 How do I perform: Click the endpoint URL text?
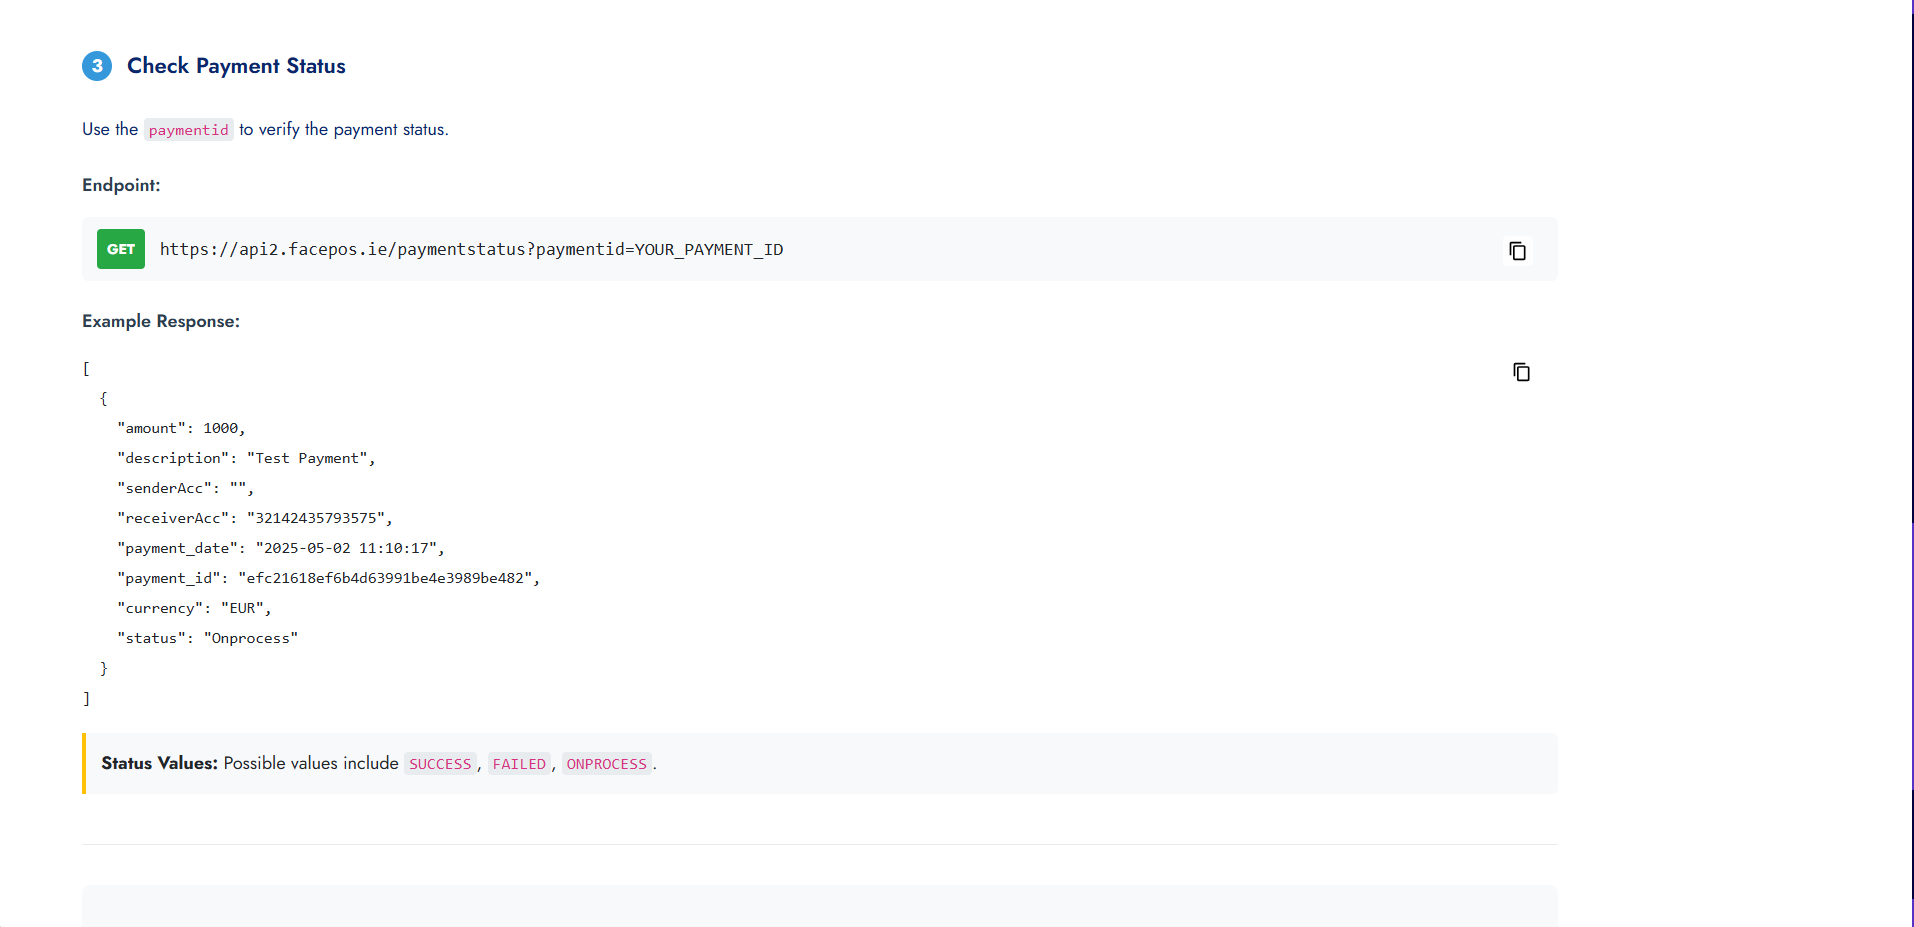[x=471, y=249]
